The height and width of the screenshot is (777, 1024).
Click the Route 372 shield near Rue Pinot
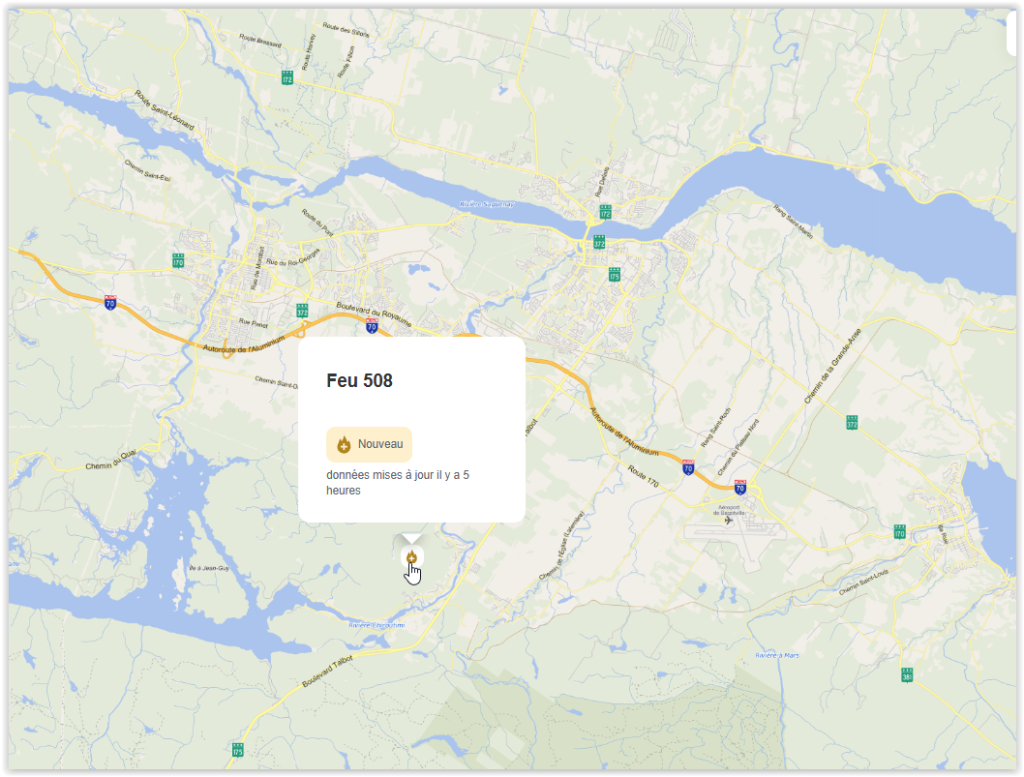[x=302, y=311]
